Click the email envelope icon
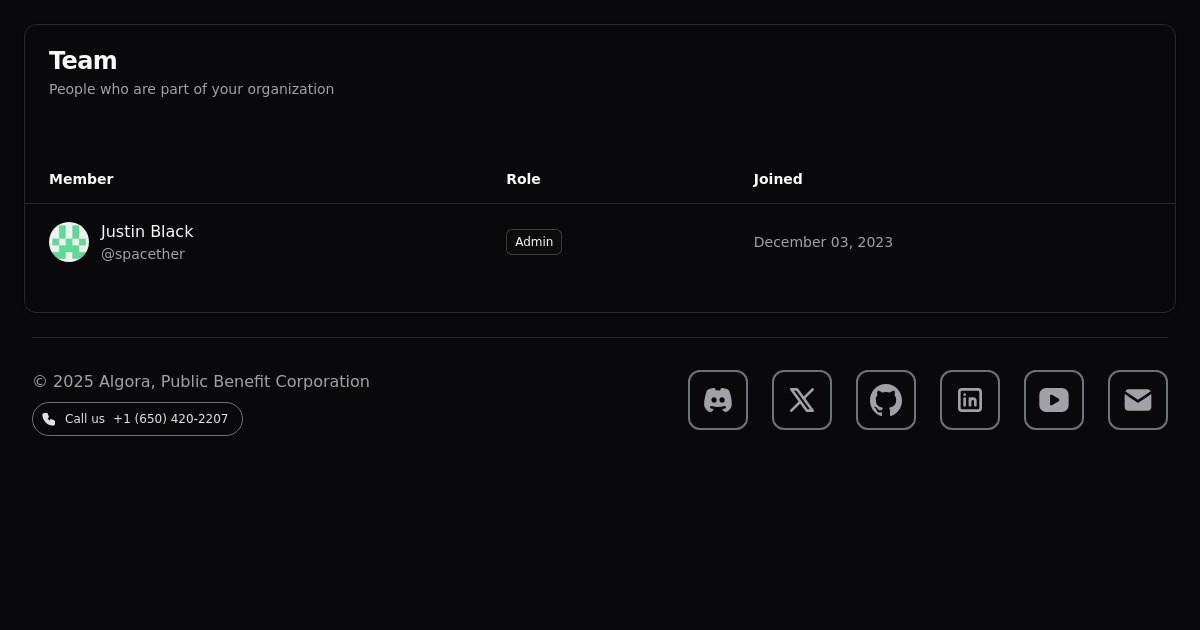 pyautogui.click(x=1138, y=400)
